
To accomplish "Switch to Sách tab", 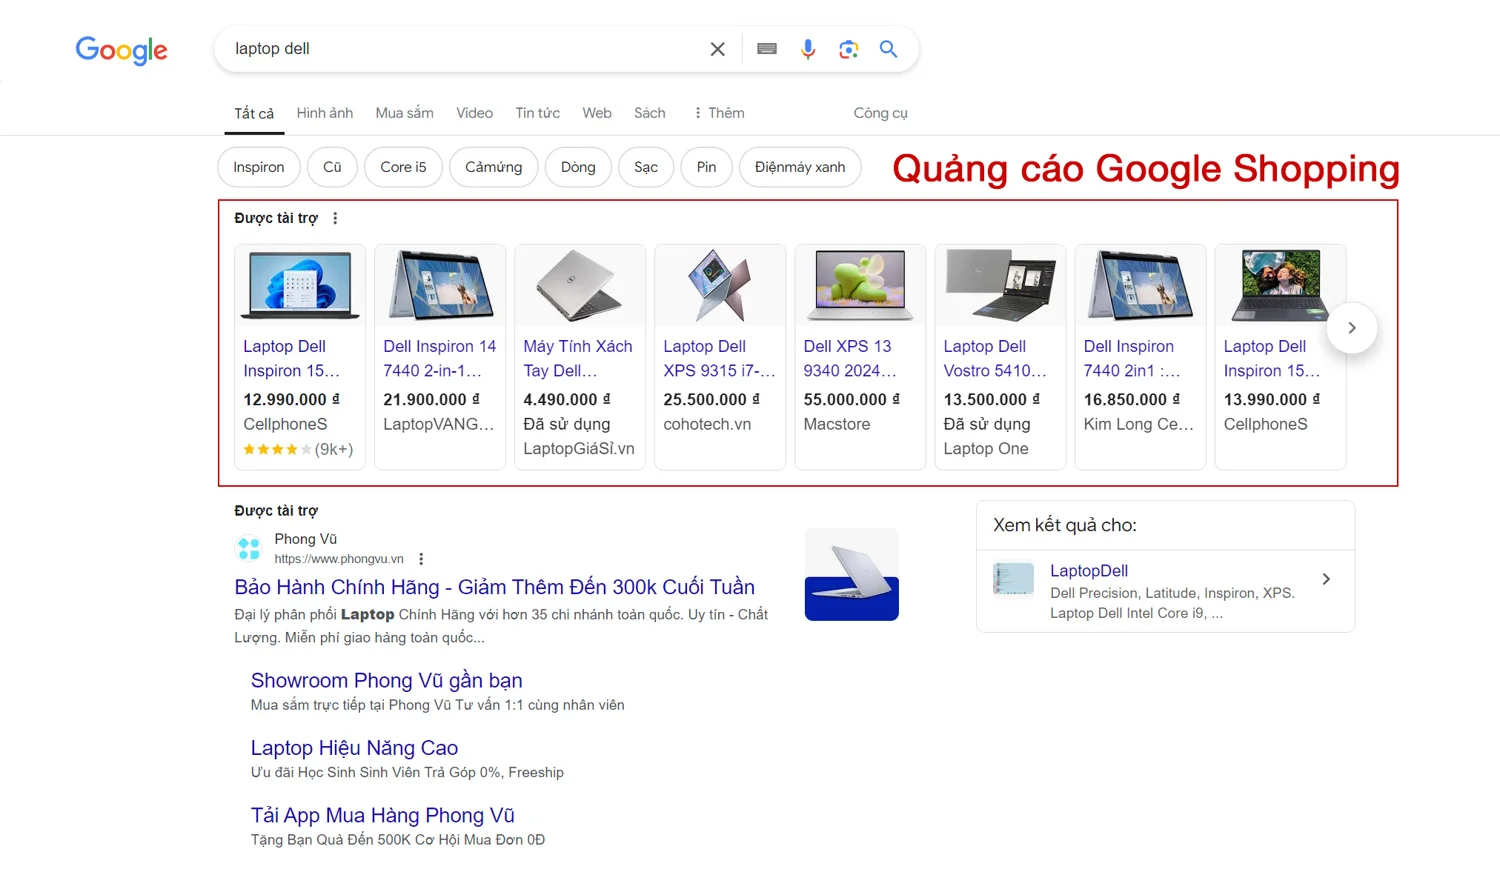I will [x=650, y=113].
